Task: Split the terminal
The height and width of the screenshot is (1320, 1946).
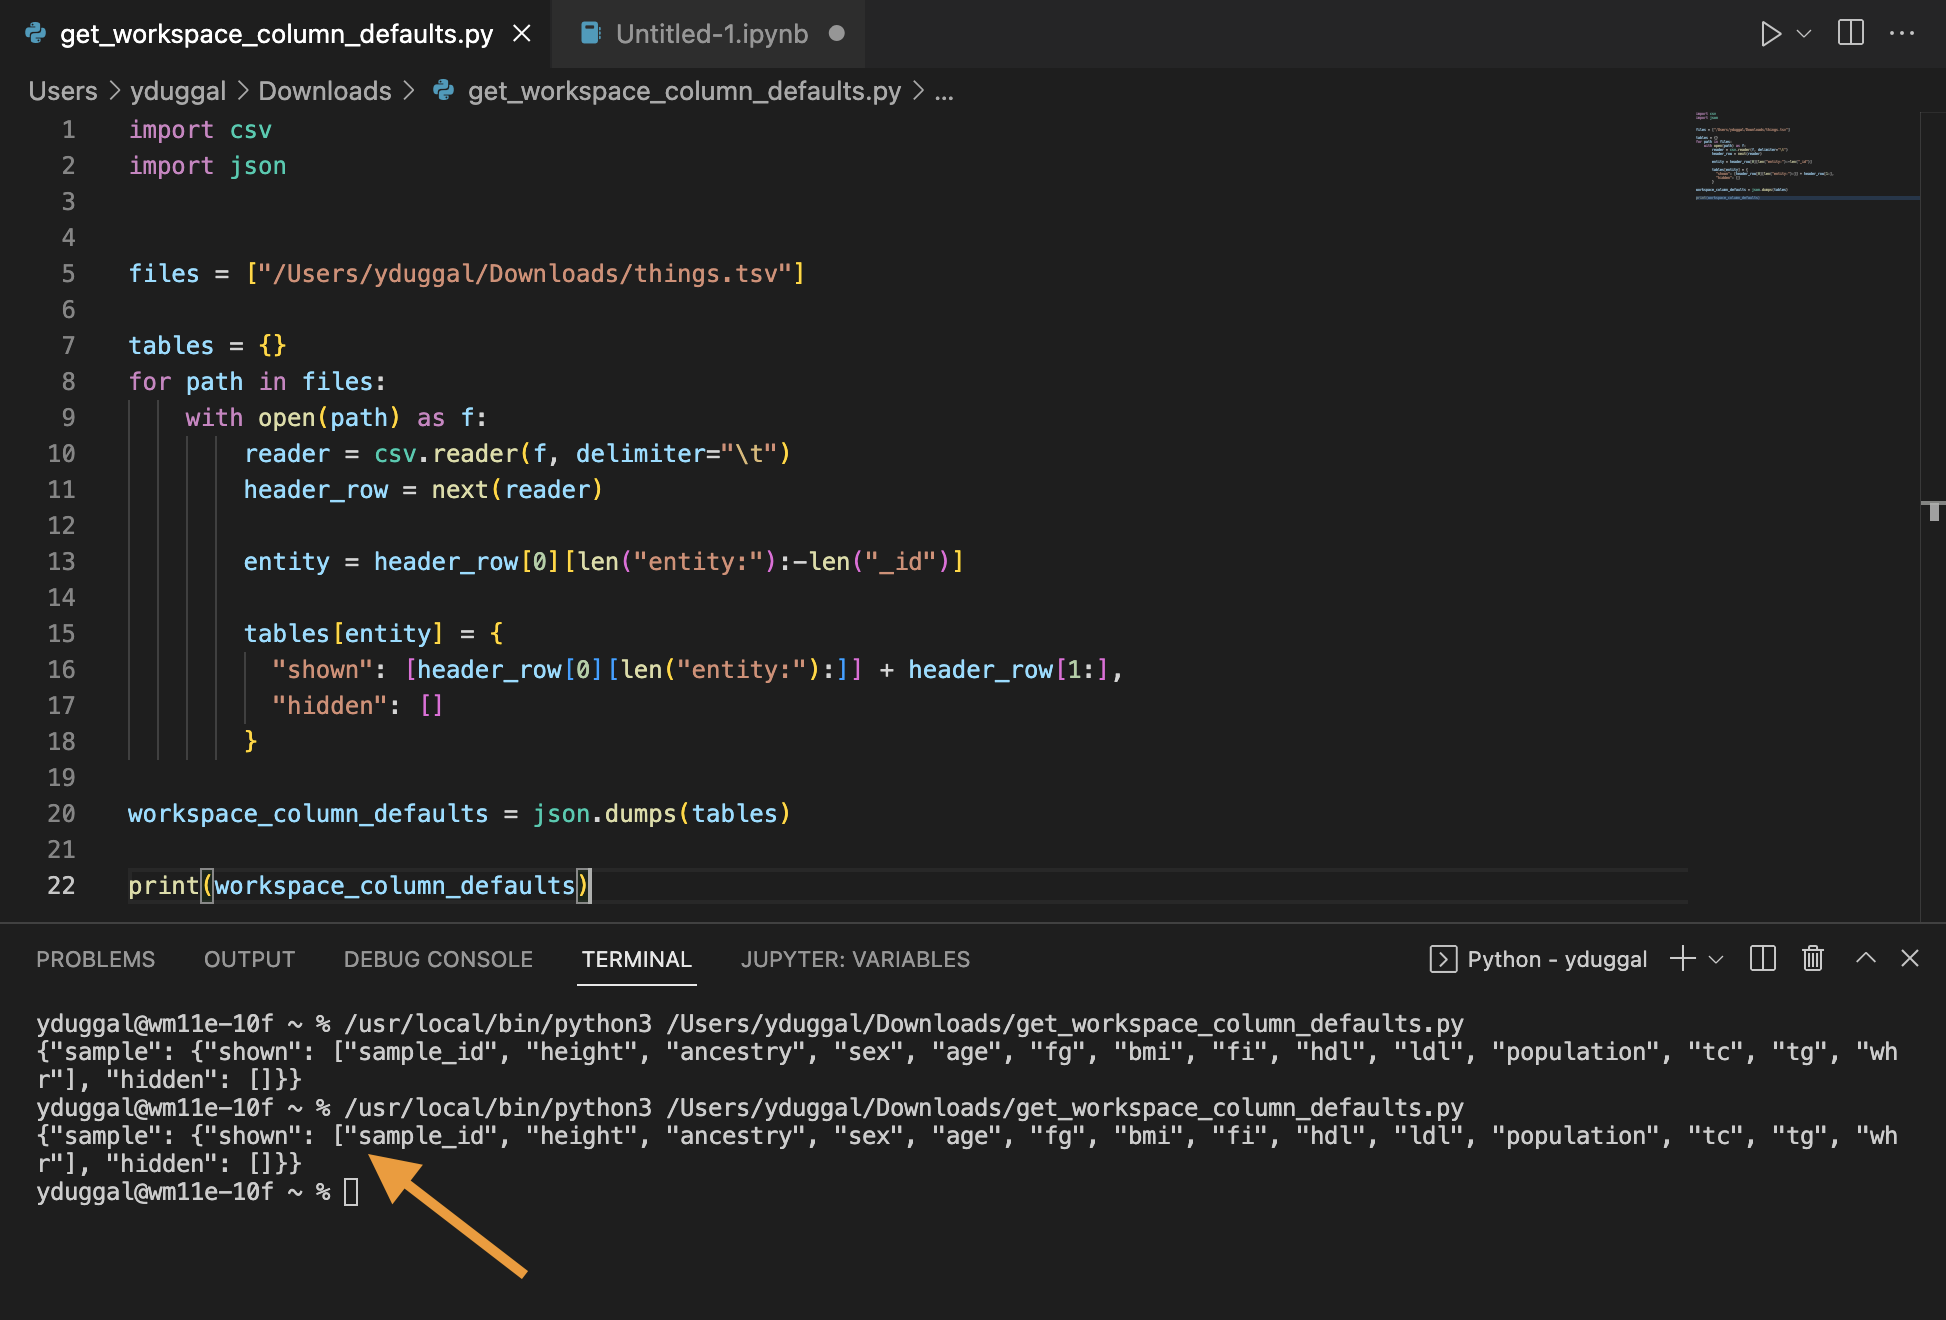Action: pyautogui.click(x=1763, y=959)
